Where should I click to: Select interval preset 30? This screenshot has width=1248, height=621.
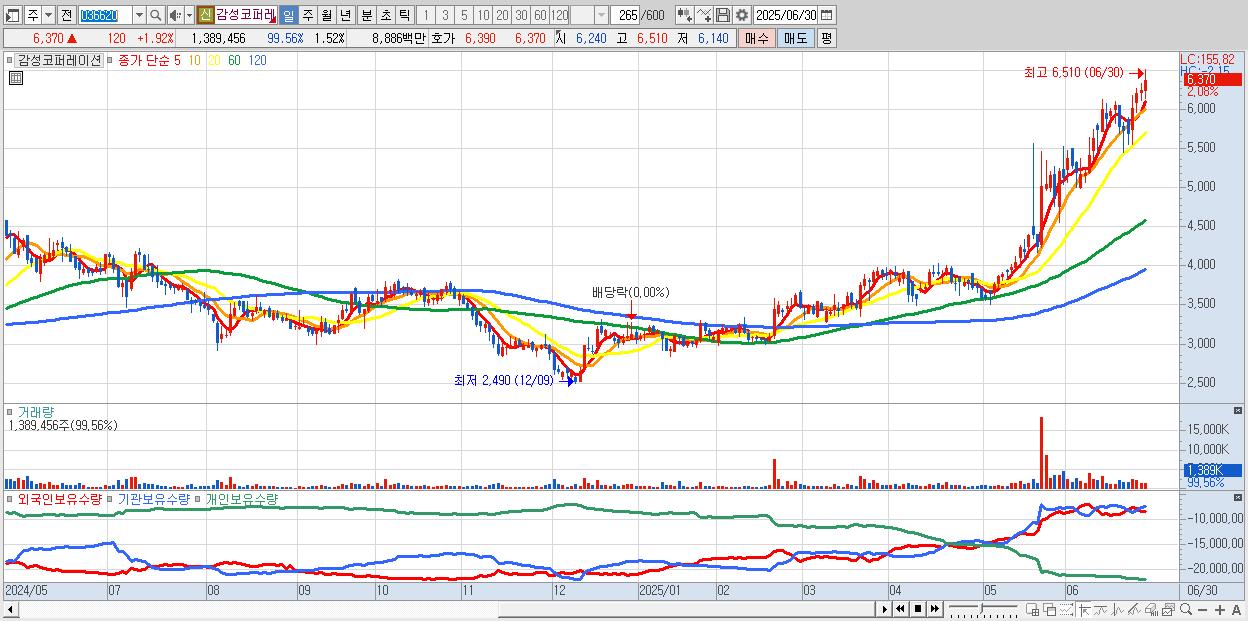click(x=521, y=15)
